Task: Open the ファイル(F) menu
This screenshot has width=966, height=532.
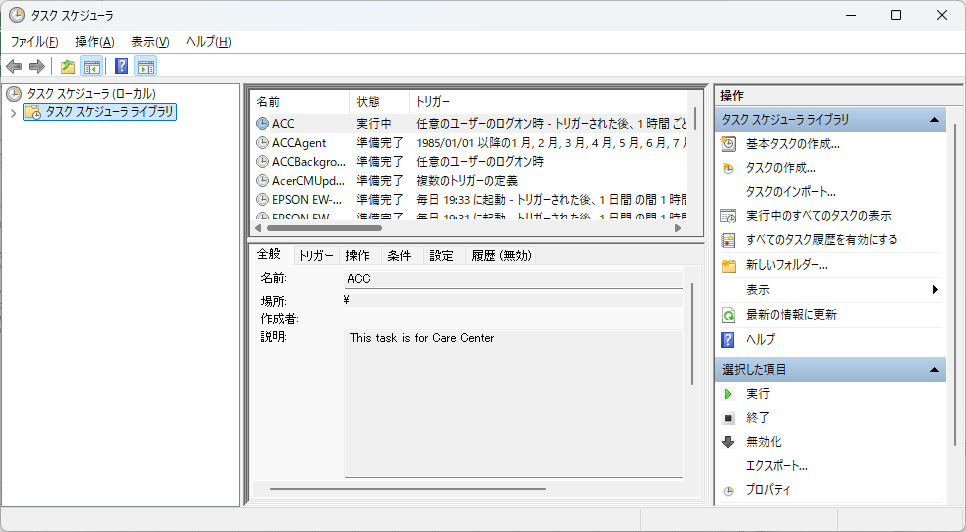Action: tap(34, 42)
